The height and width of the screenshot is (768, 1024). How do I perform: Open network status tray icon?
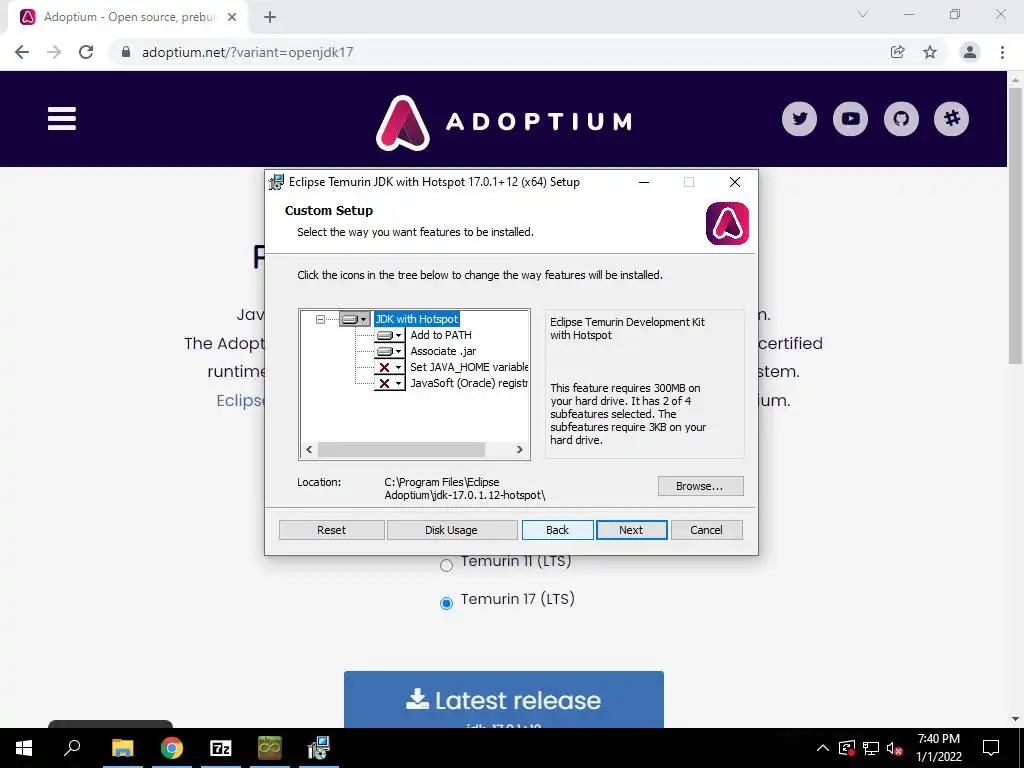click(871, 748)
